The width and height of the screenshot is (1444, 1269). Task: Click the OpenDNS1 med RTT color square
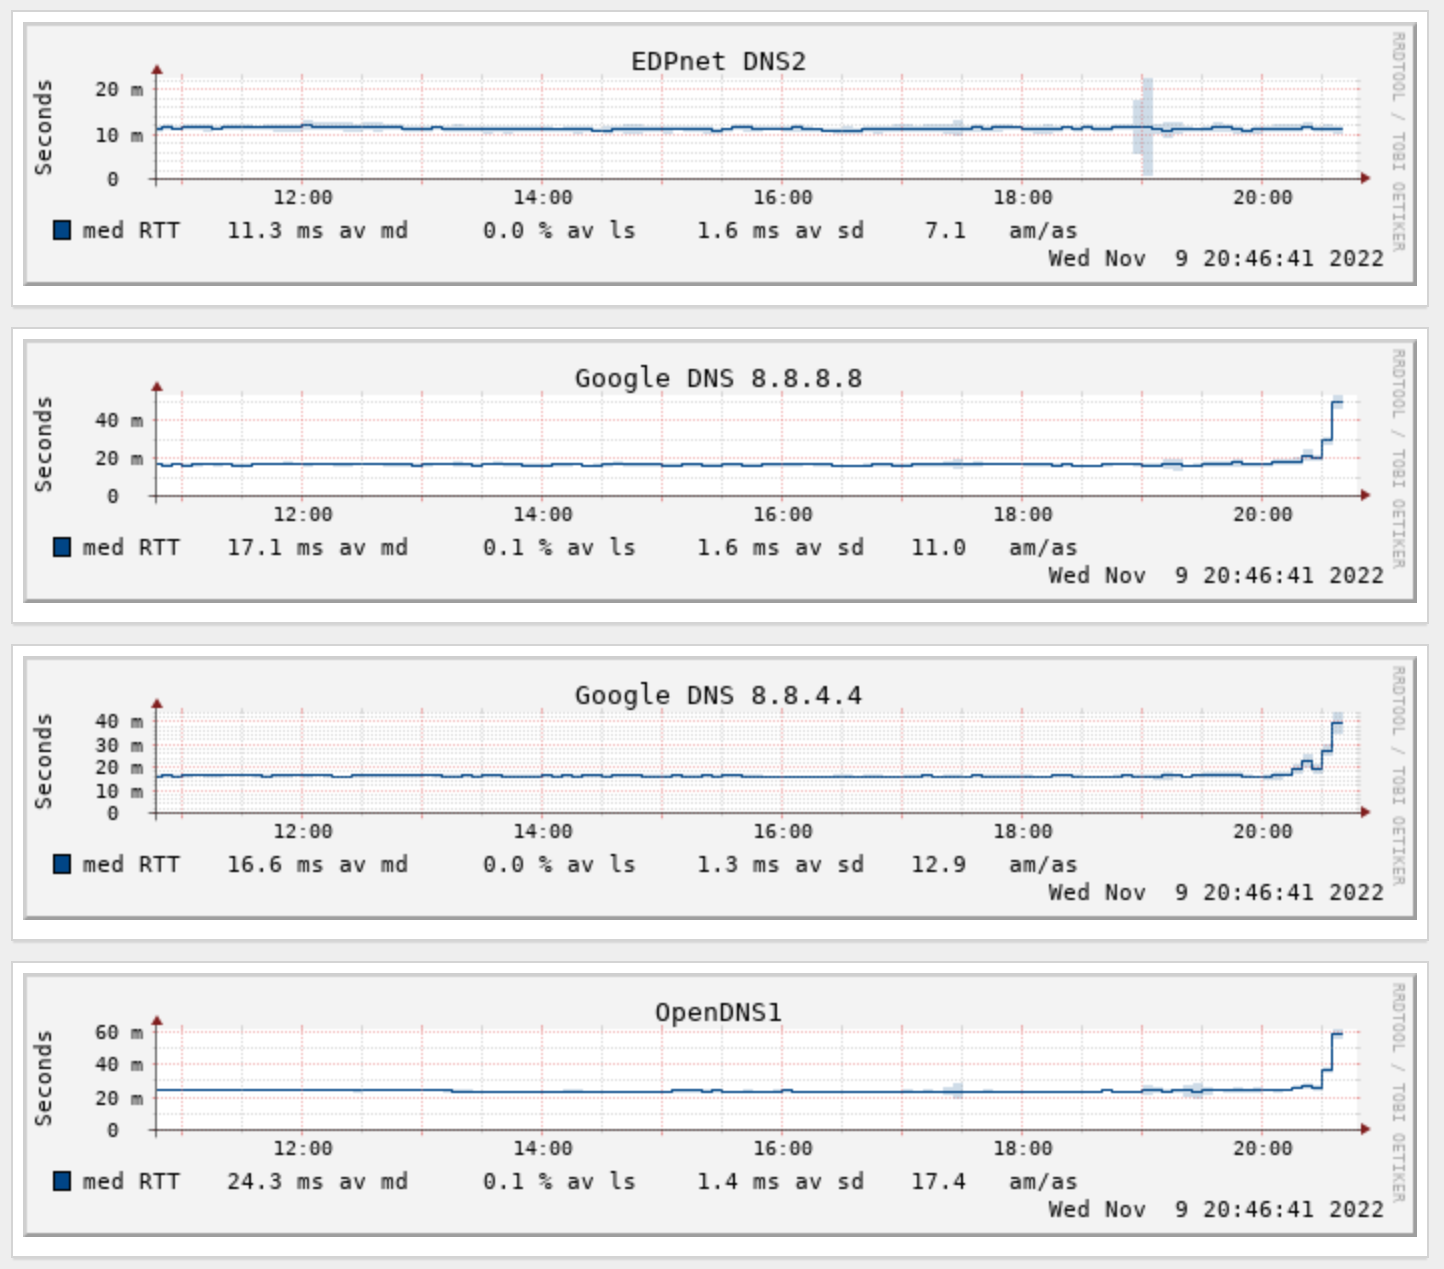[62, 1182]
